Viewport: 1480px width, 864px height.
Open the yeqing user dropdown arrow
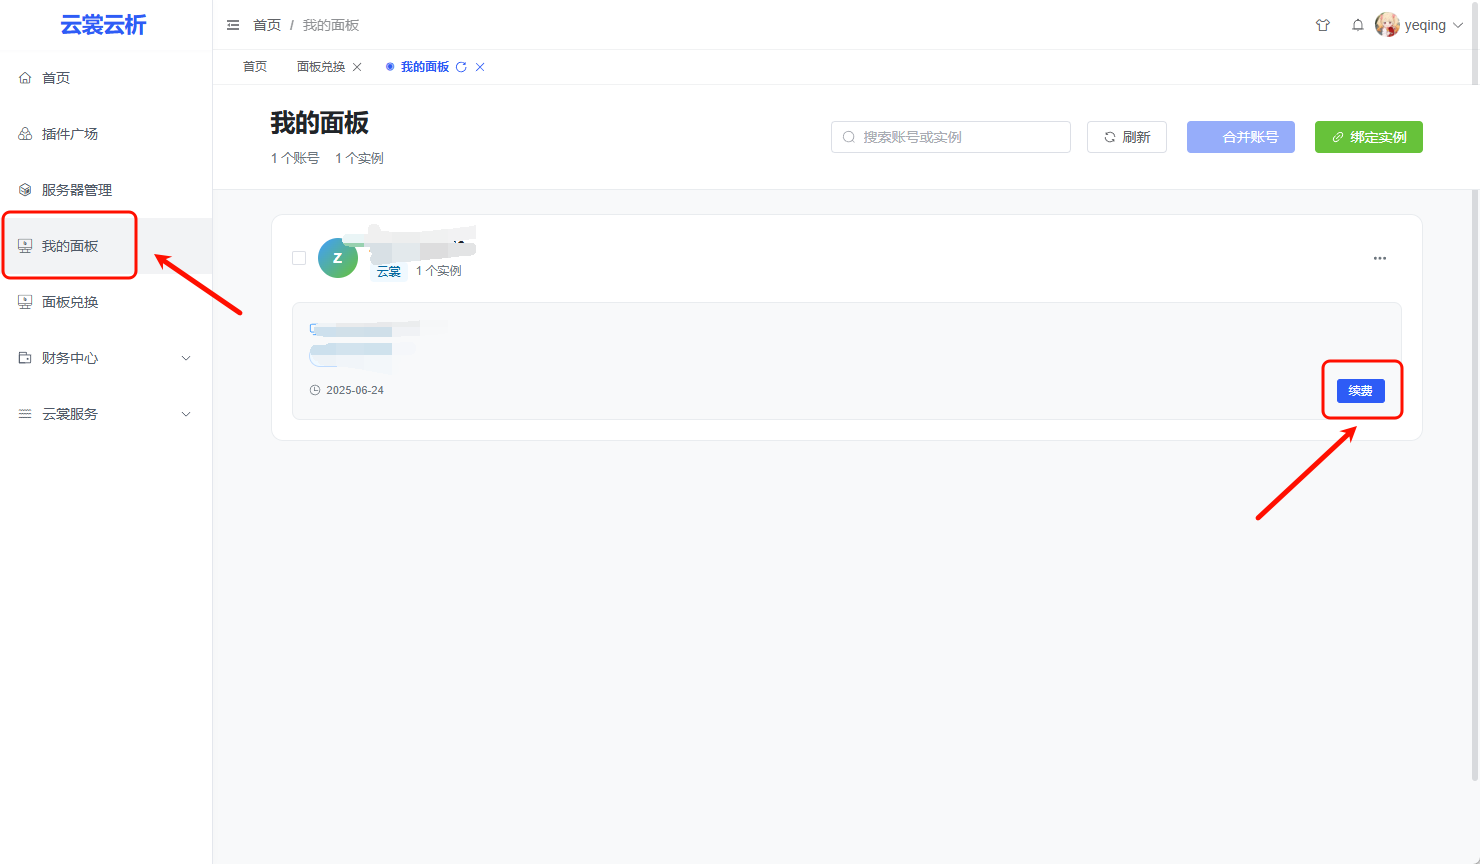tap(1458, 25)
